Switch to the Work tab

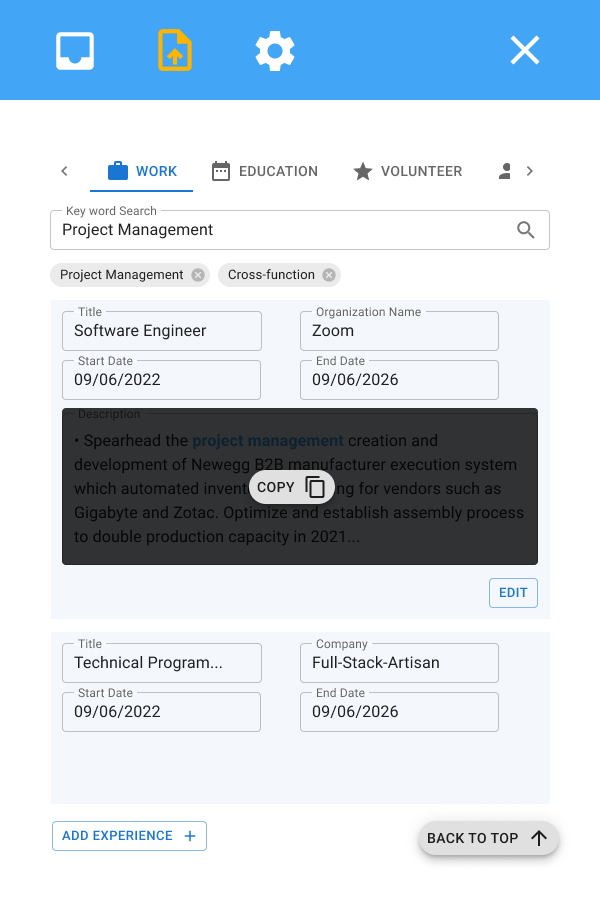pos(142,171)
